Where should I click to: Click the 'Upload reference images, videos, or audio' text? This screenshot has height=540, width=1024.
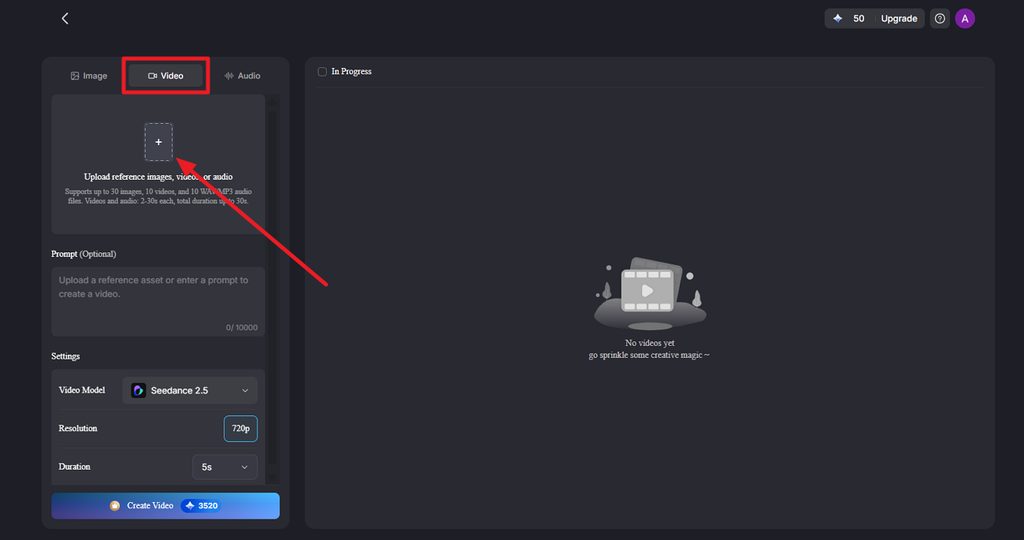(x=158, y=176)
